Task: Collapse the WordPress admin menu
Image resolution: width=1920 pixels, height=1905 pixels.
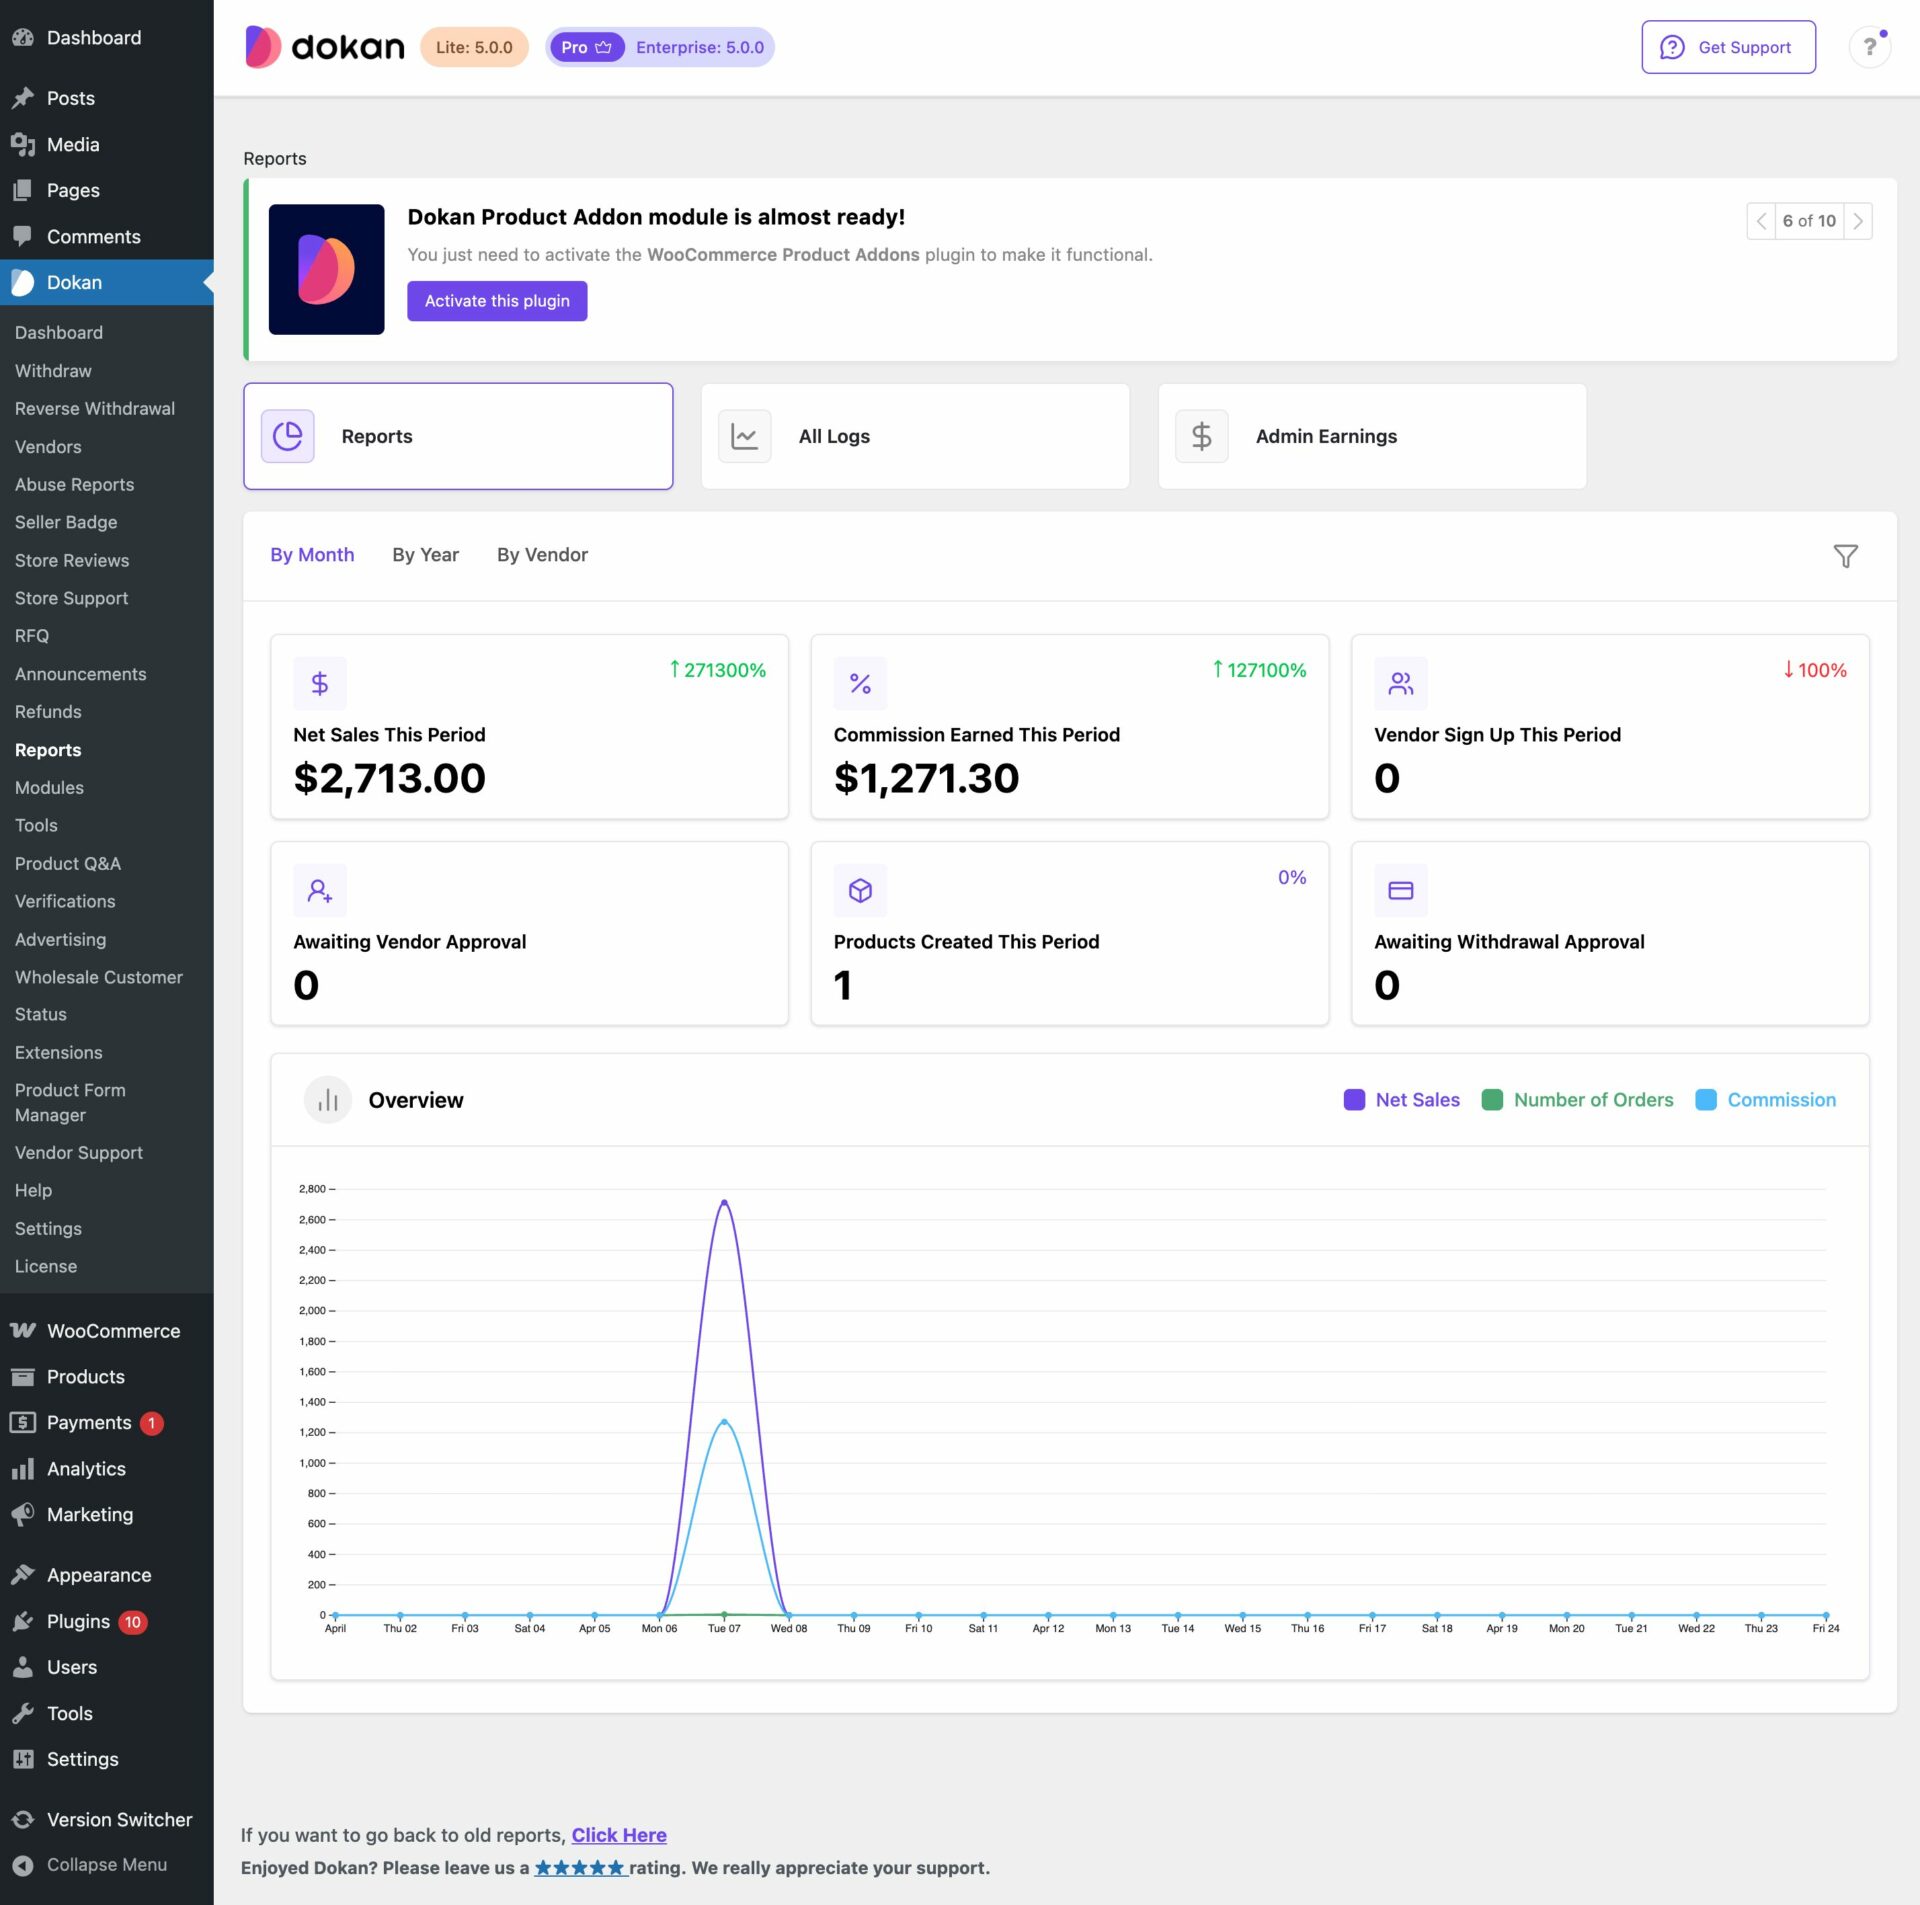Action: point(107,1864)
